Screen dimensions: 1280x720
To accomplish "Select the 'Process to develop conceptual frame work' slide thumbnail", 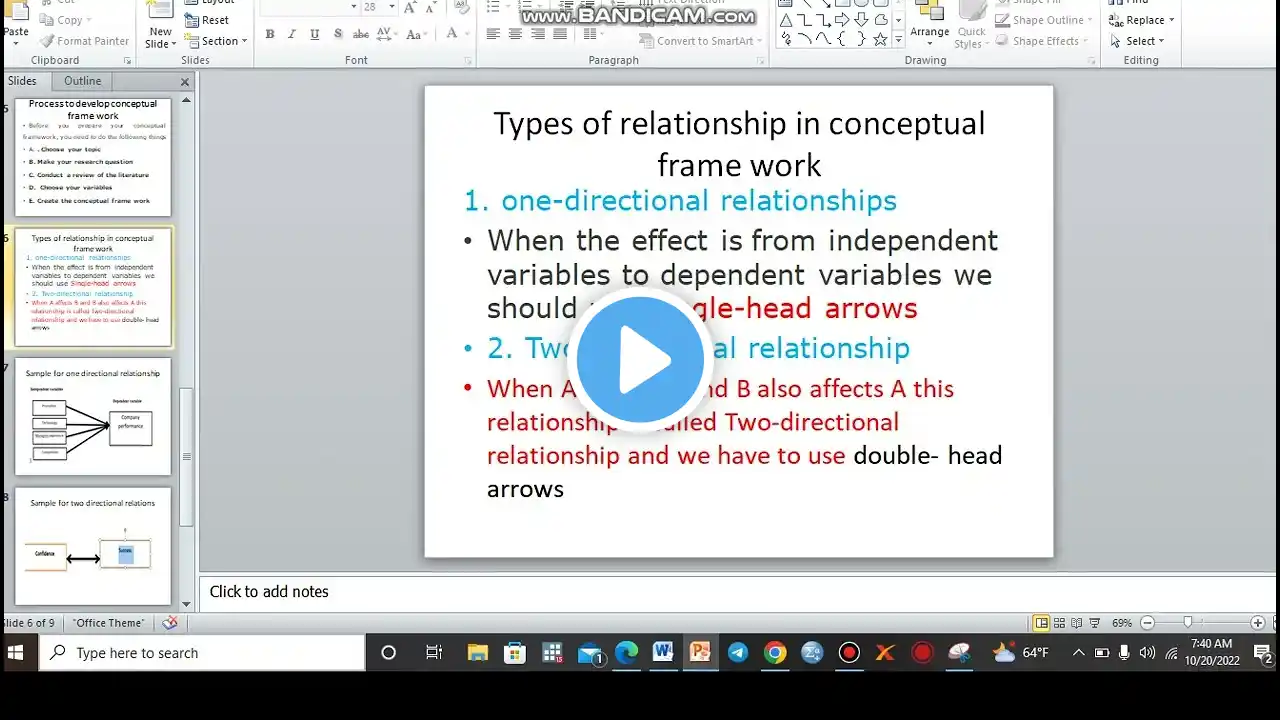I will point(93,156).
